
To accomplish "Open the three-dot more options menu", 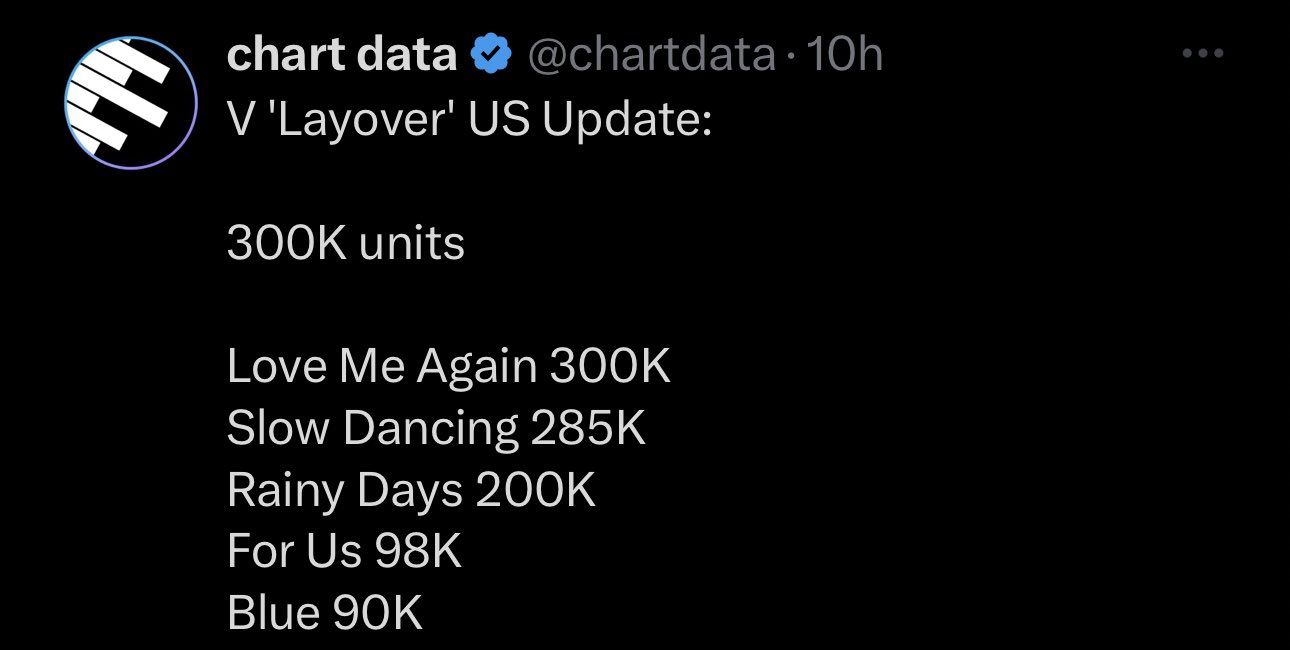I will (1203, 55).
